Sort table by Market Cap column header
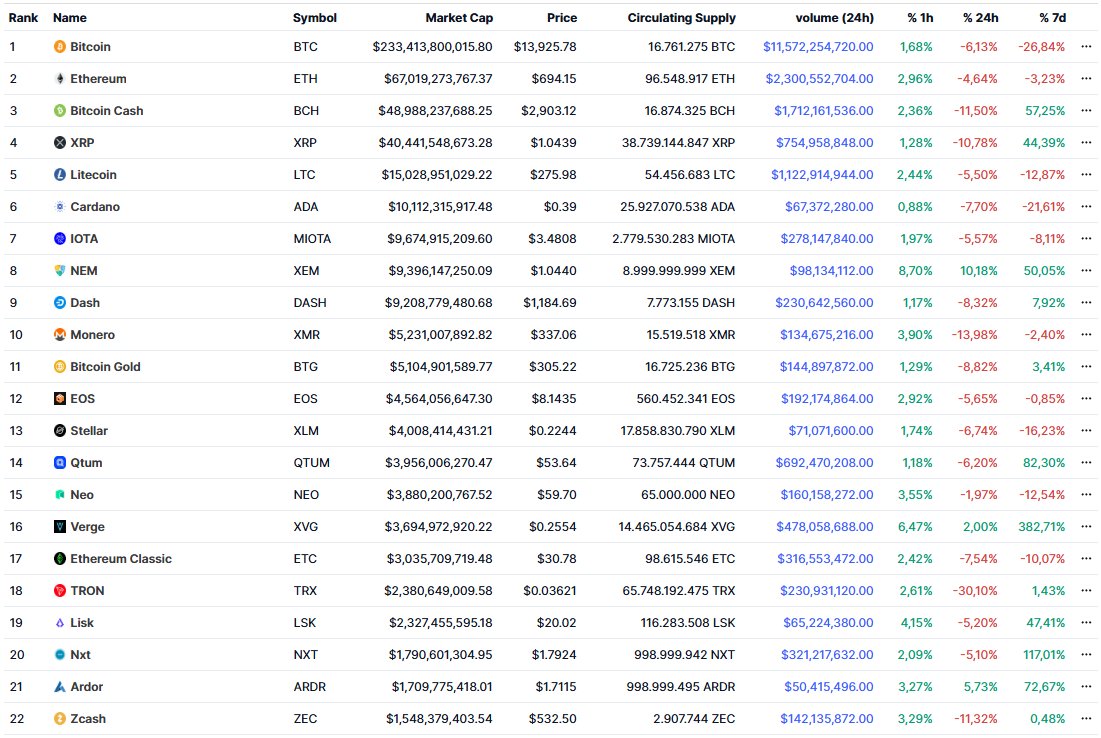 [x=459, y=18]
